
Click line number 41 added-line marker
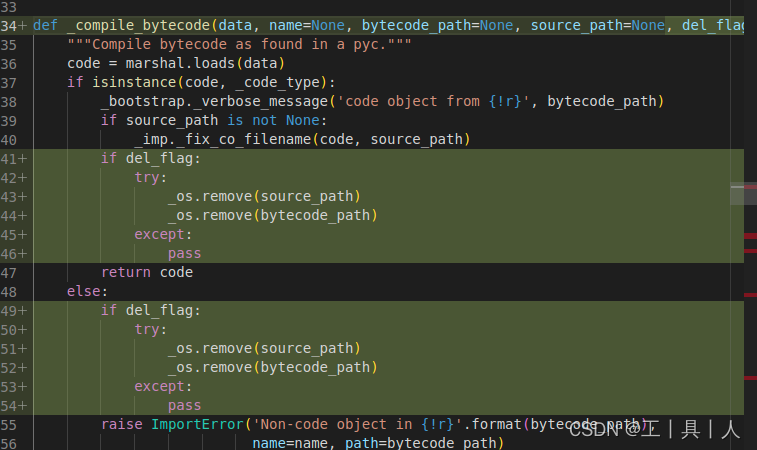pos(12,158)
